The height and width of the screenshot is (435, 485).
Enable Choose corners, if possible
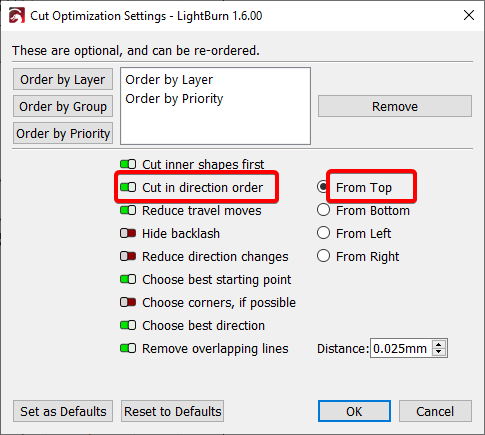coord(128,302)
